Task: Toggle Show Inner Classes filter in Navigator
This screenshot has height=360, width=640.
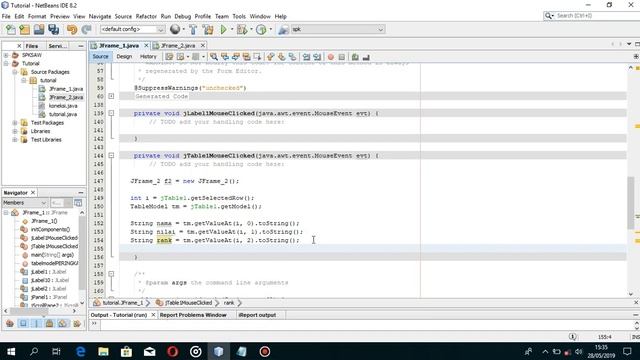Action: 63,324
